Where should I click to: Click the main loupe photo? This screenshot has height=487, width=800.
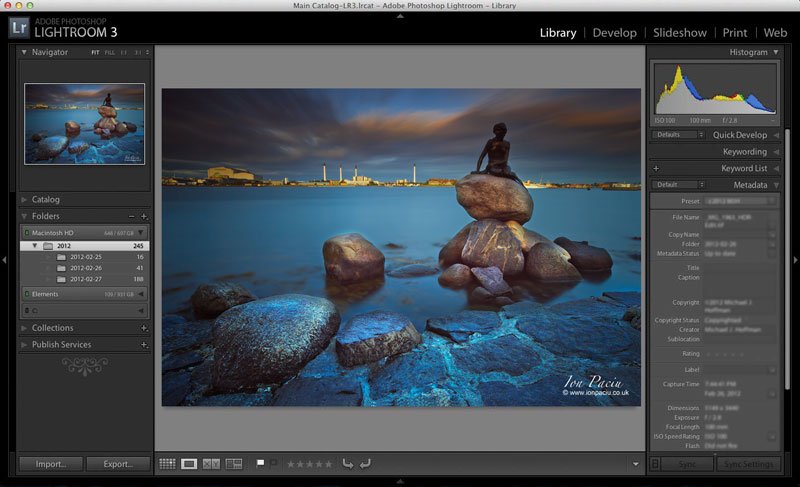click(x=401, y=247)
